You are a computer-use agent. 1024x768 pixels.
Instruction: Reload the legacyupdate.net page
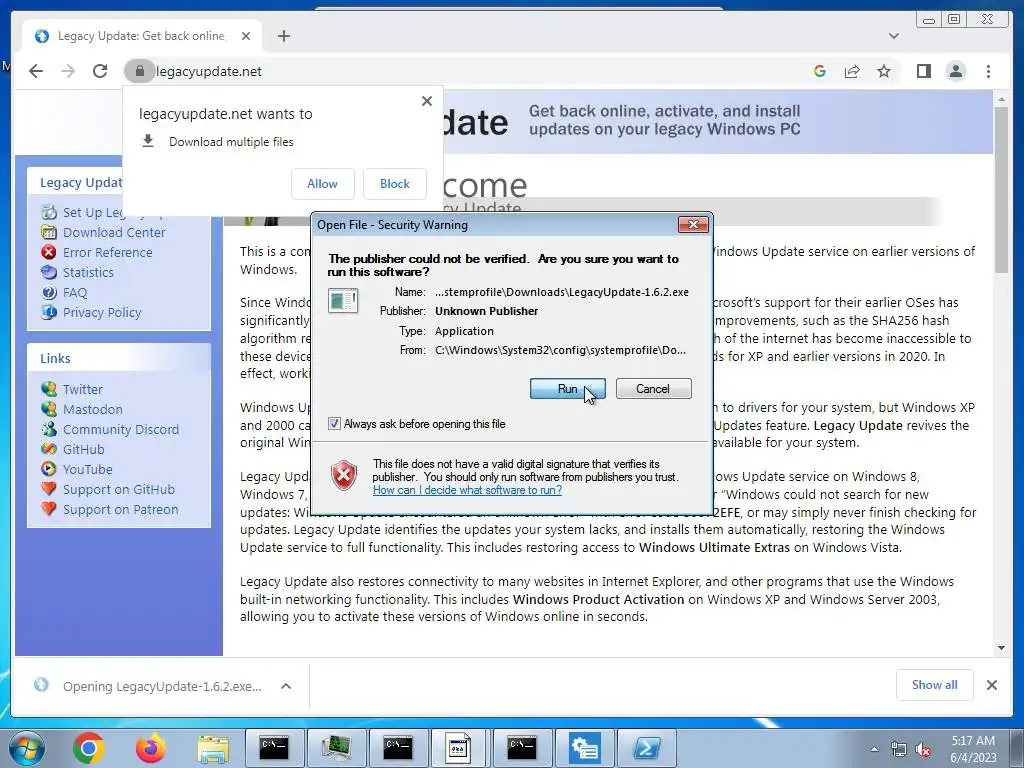[x=100, y=71]
